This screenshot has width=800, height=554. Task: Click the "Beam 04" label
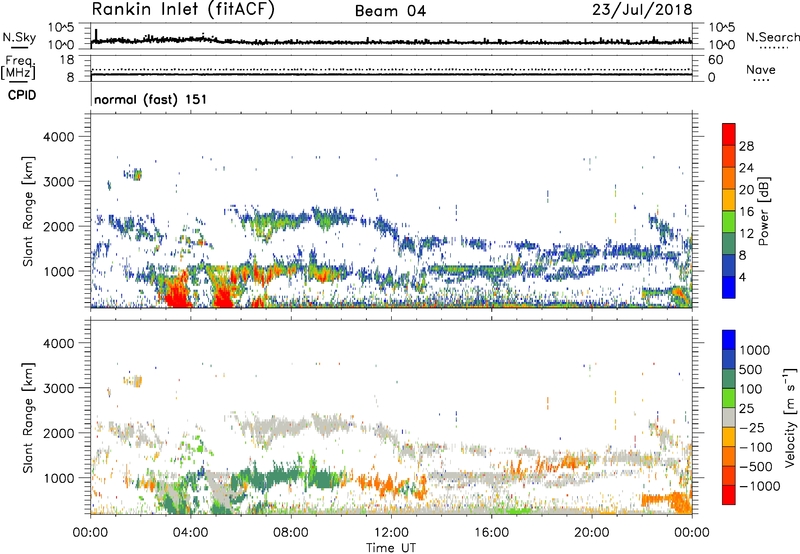coord(390,11)
